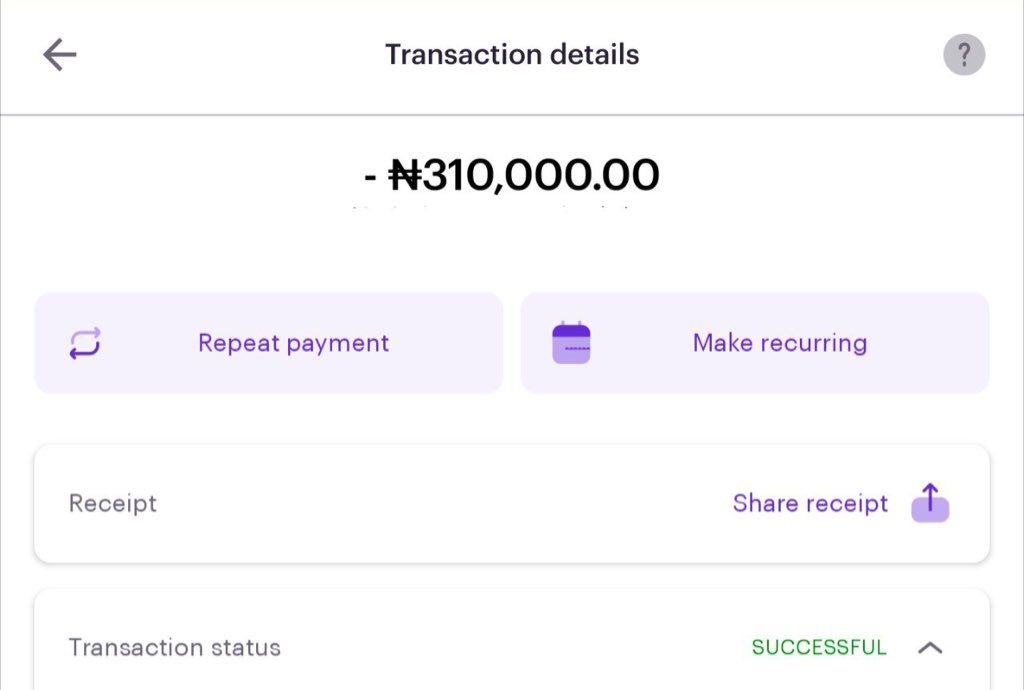Tap the 'Make recurring' label text
The width and height of the screenshot is (1024, 690).
click(x=779, y=343)
